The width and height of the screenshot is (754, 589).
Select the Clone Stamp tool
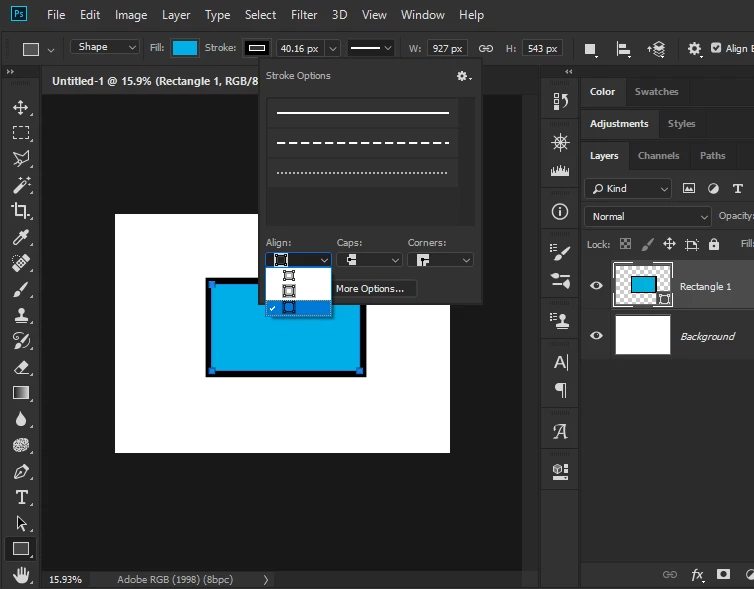click(x=21, y=315)
